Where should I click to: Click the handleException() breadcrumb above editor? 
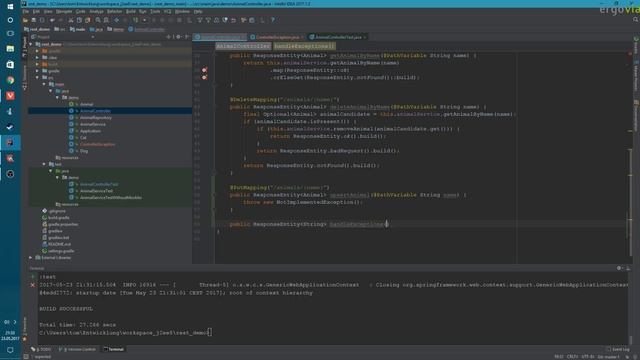[x=304, y=46]
